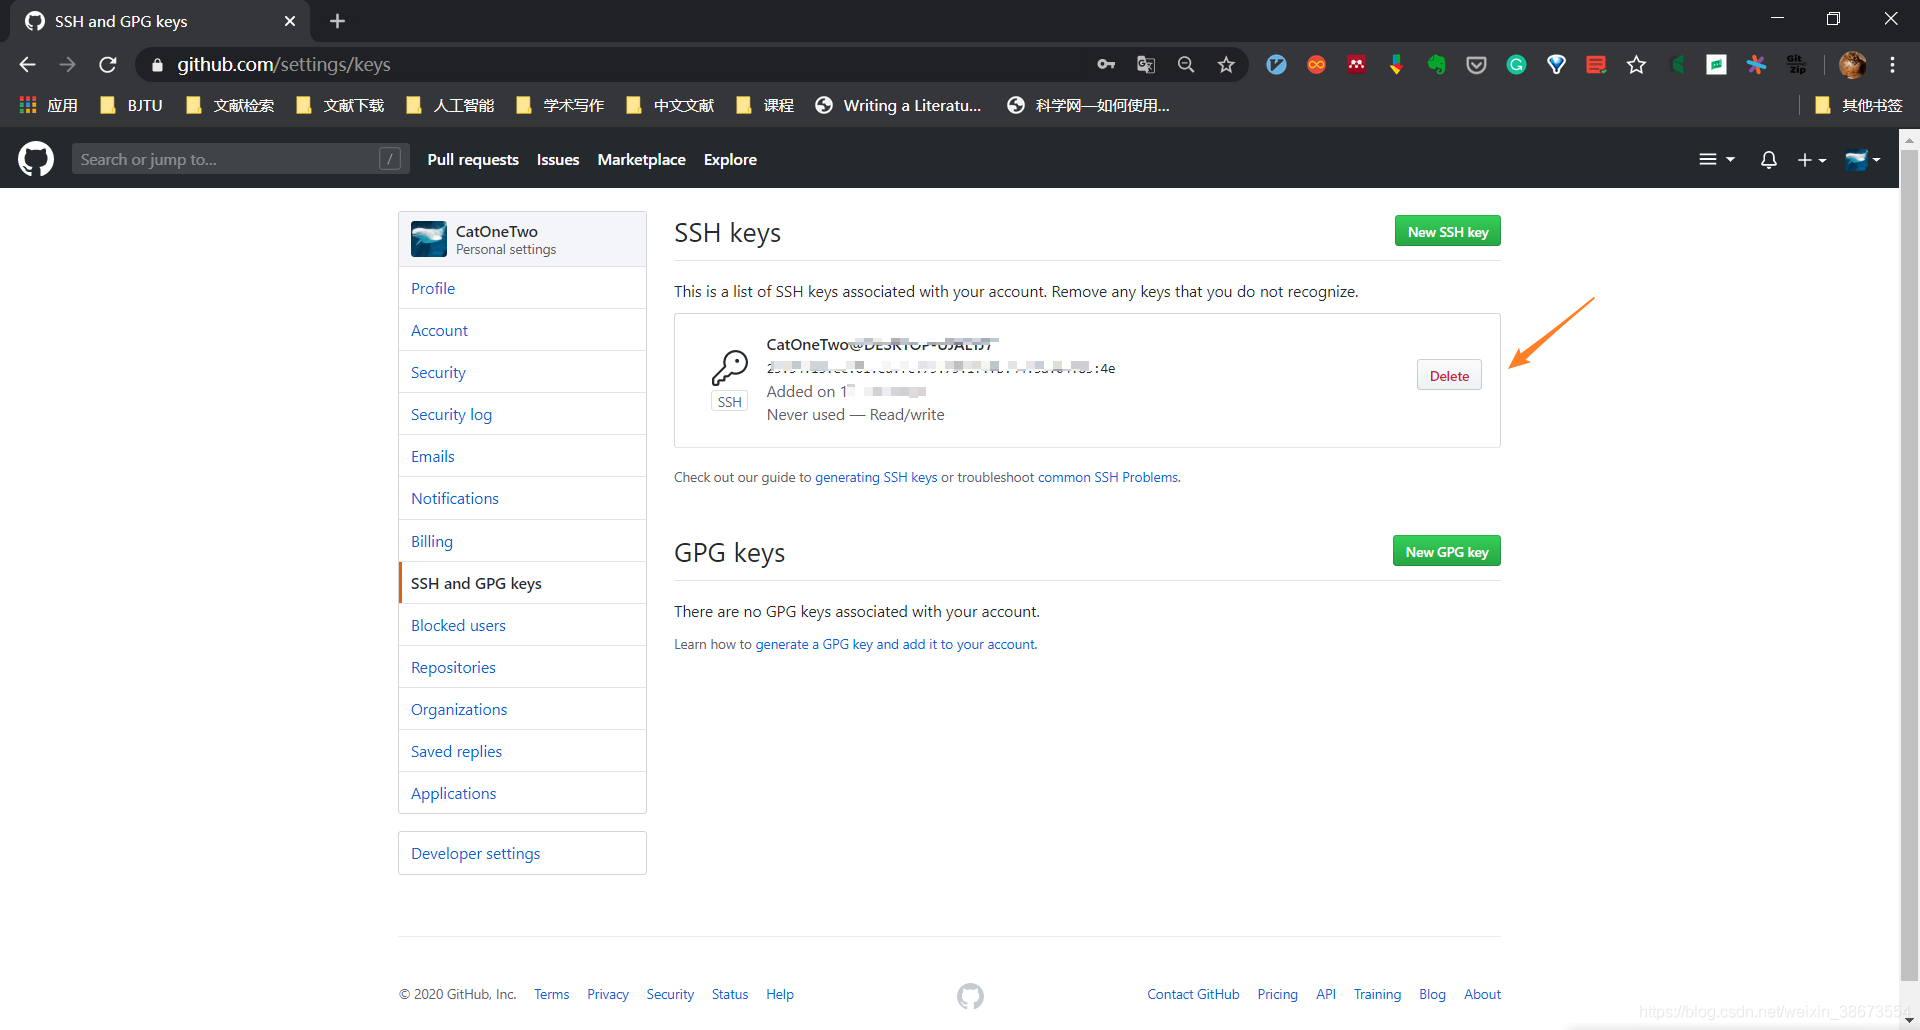Close the SSH and GPG keys tab
This screenshot has height=1030, width=1920.
click(289, 21)
